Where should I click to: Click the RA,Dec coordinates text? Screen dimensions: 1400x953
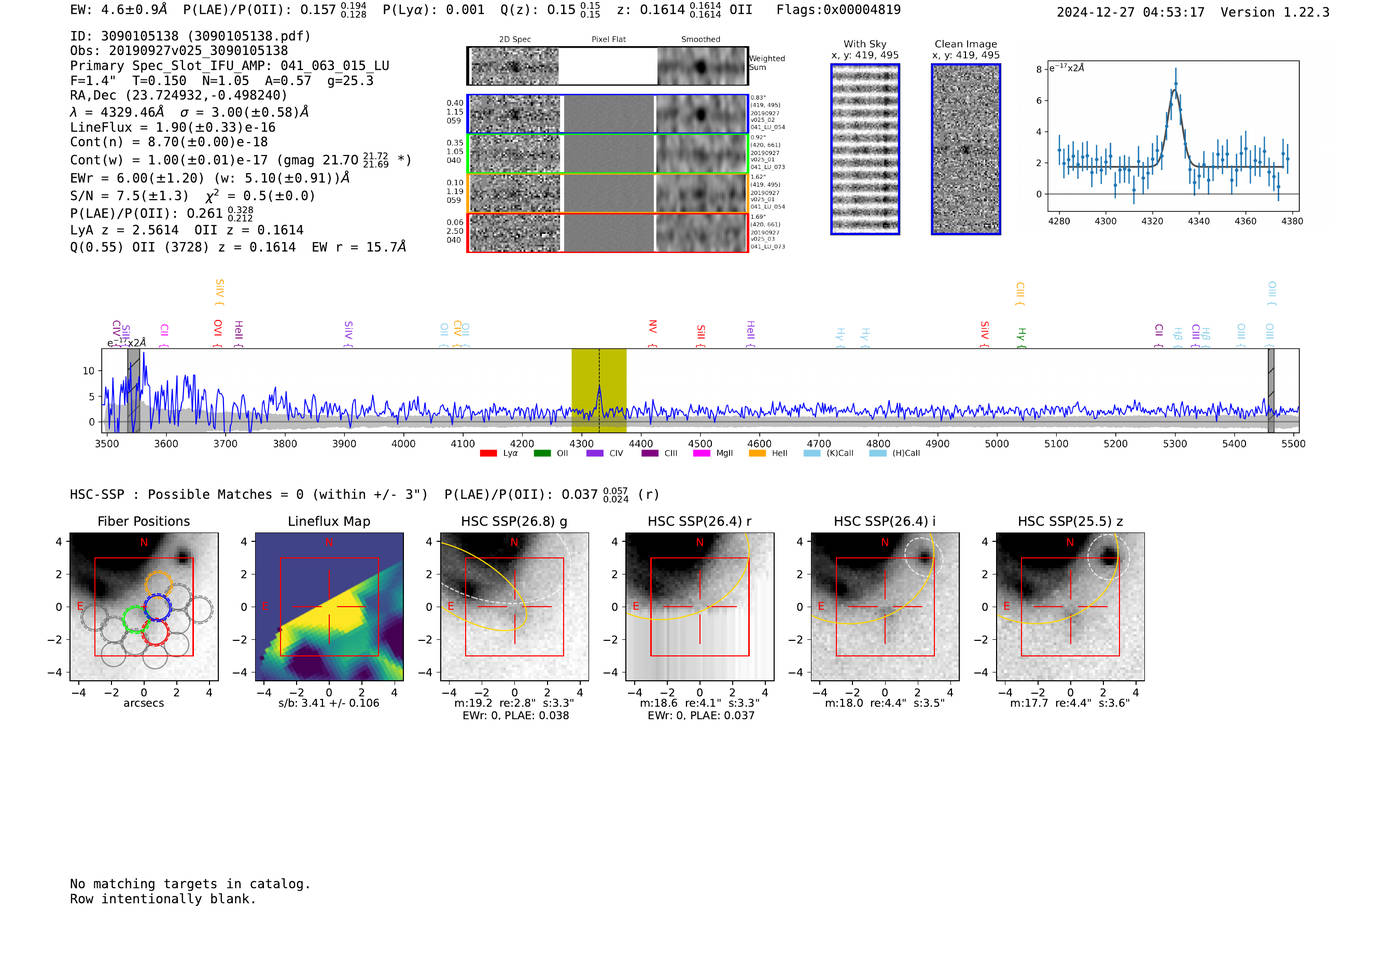point(179,96)
